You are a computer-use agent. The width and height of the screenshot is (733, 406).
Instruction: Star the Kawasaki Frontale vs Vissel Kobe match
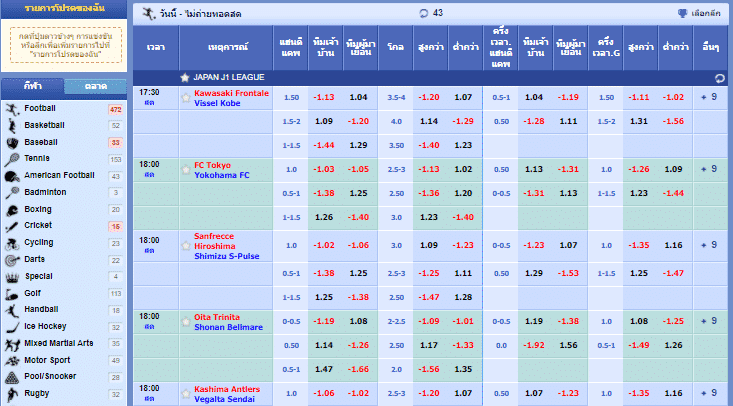(x=186, y=98)
